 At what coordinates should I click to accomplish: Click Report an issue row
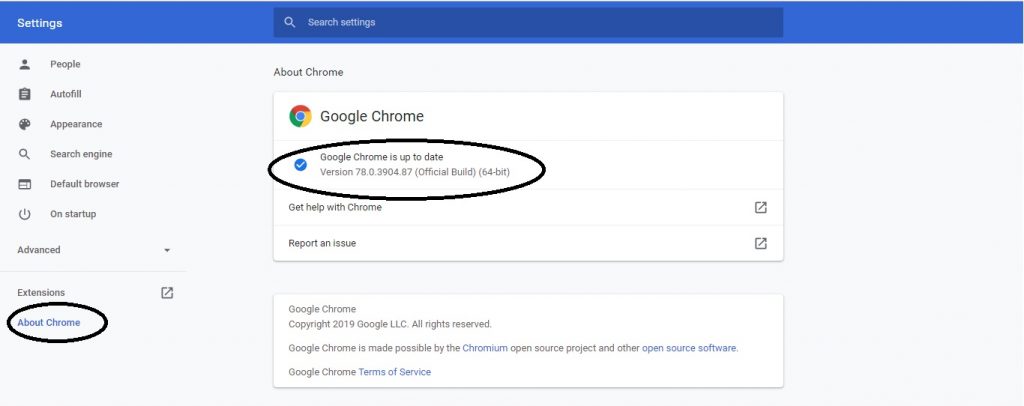528,243
